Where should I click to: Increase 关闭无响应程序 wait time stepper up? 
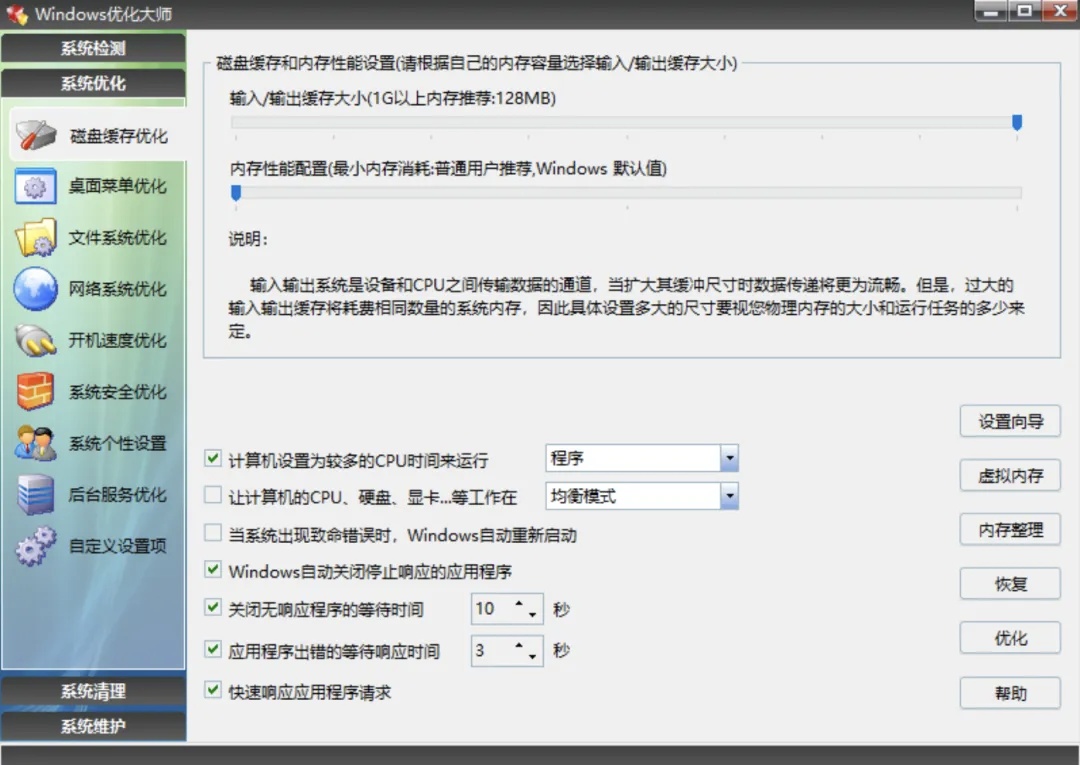click(519, 604)
